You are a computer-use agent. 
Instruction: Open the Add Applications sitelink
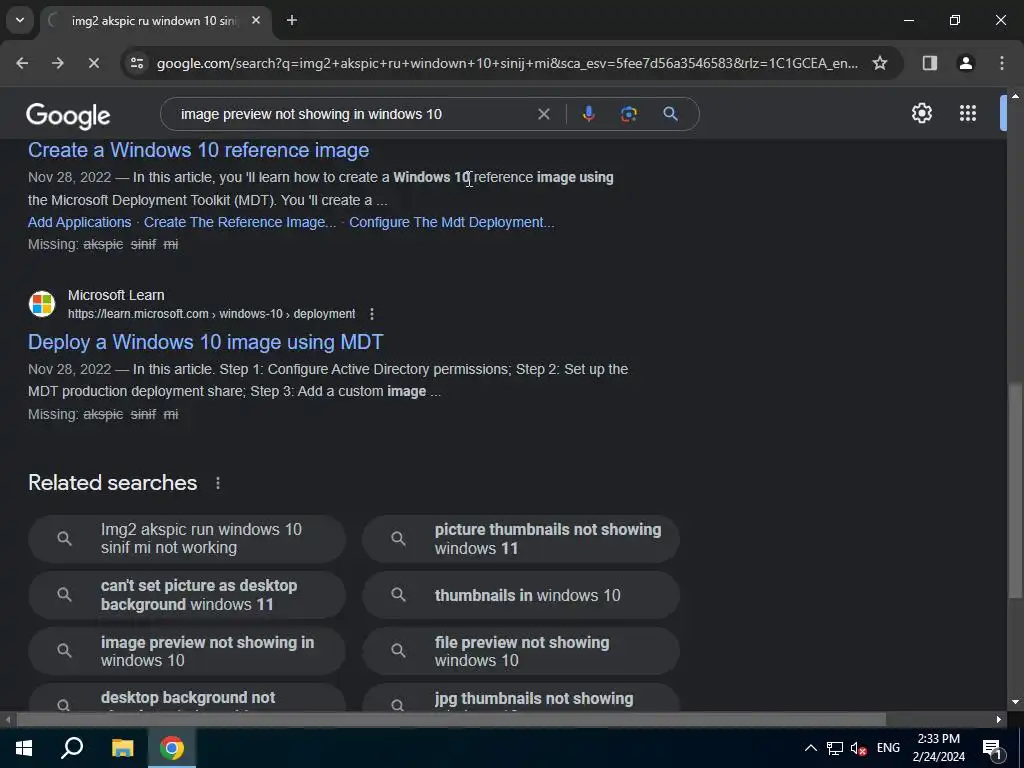(x=80, y=222)
